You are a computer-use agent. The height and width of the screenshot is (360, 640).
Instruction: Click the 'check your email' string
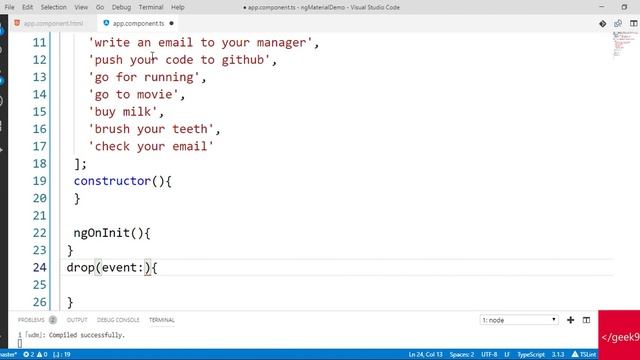(151, 146)
